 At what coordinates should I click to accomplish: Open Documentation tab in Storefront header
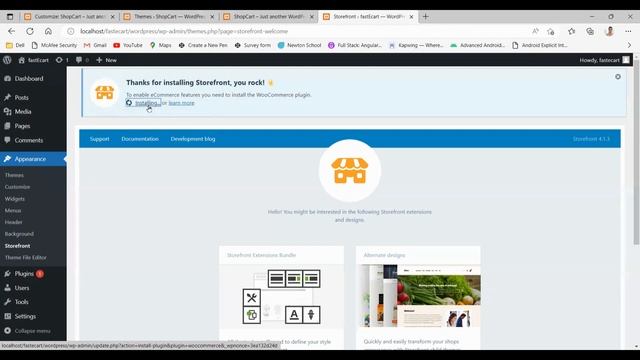point(140,139)
